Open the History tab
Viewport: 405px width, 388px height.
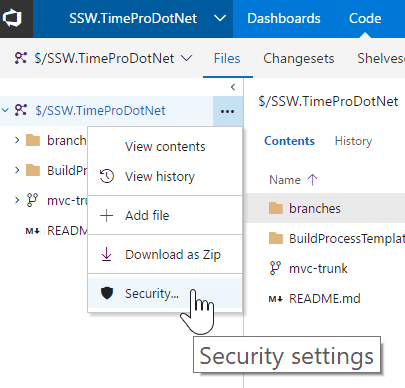coord(353,141)
